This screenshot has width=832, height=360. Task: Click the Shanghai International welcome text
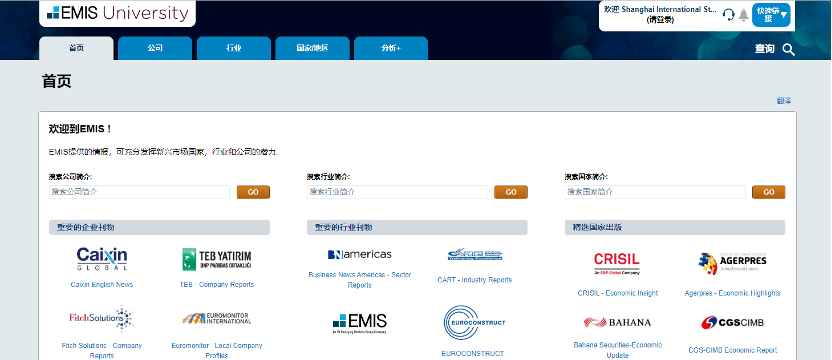click(x=660, y=10)
